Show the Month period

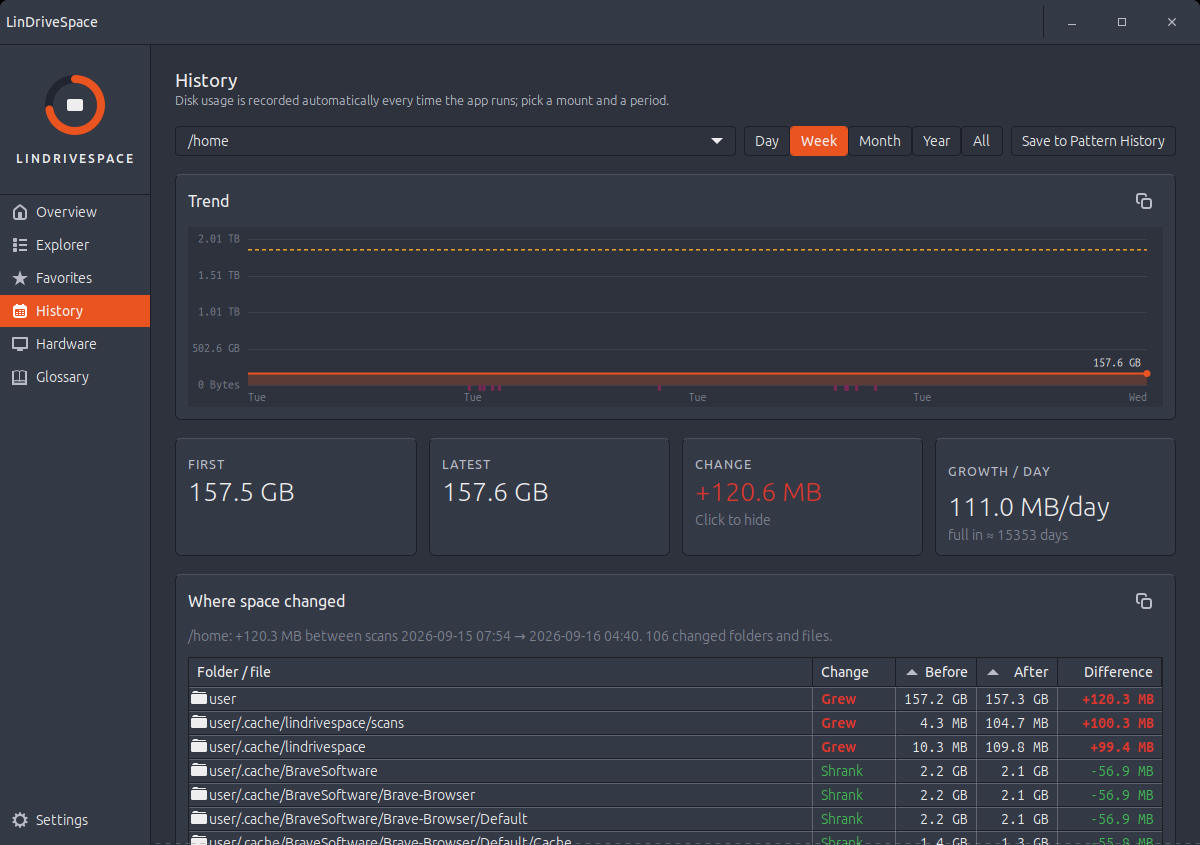tap(880, 141)
